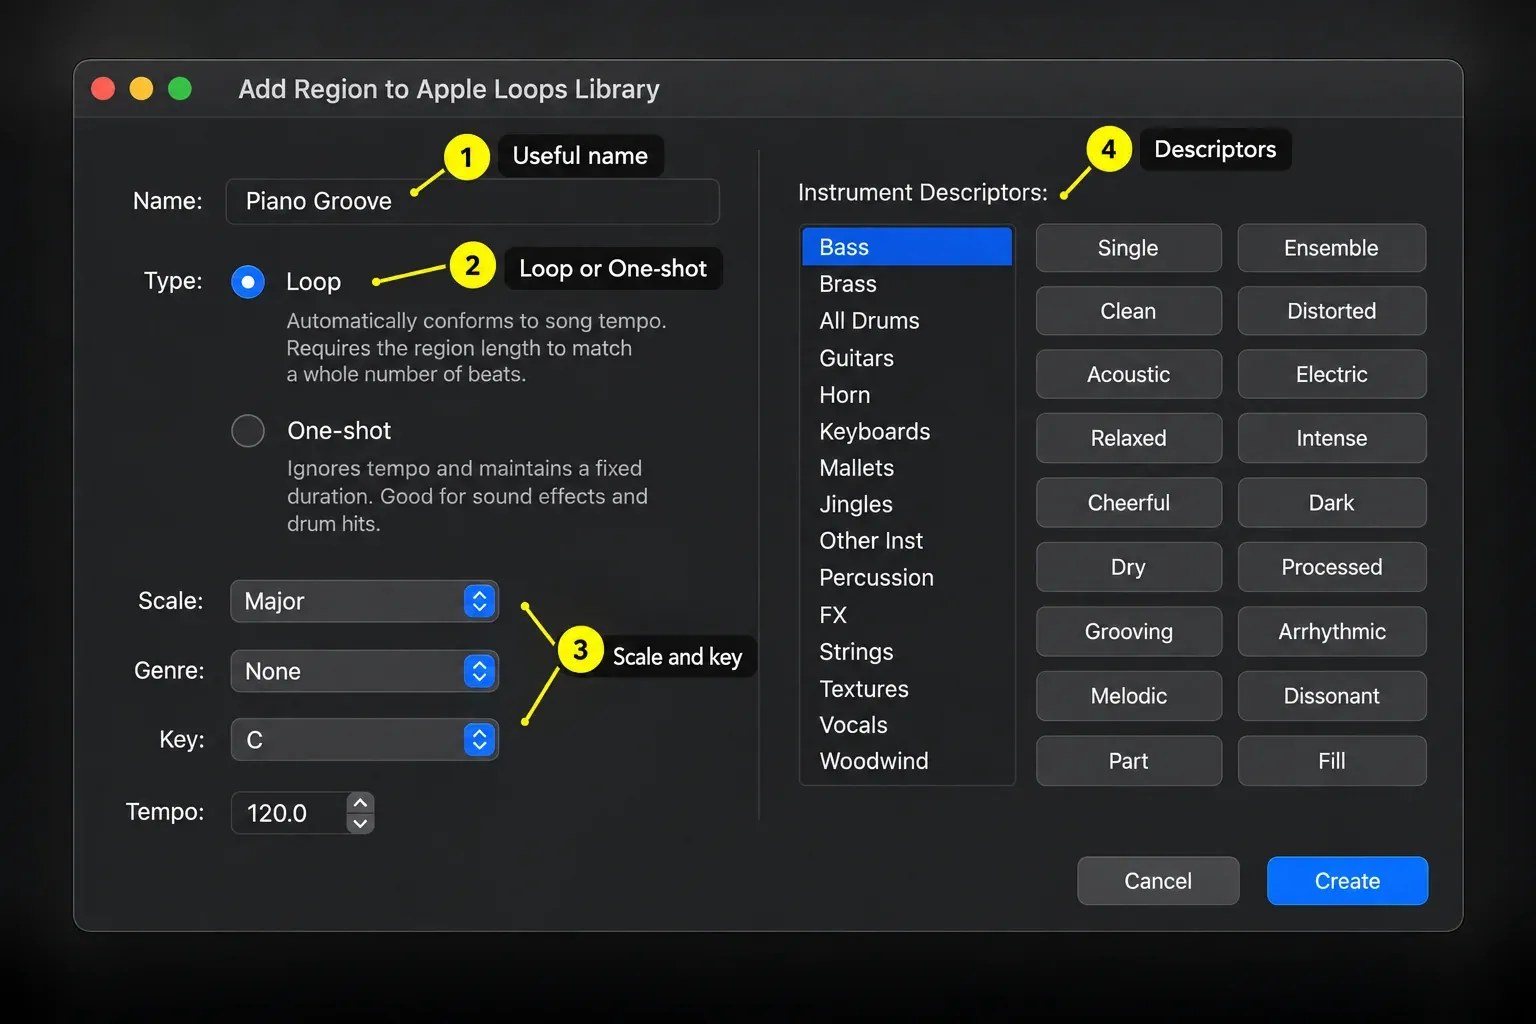
Task: Select Woodwind instrument descriptor
Action: [907, 761]
